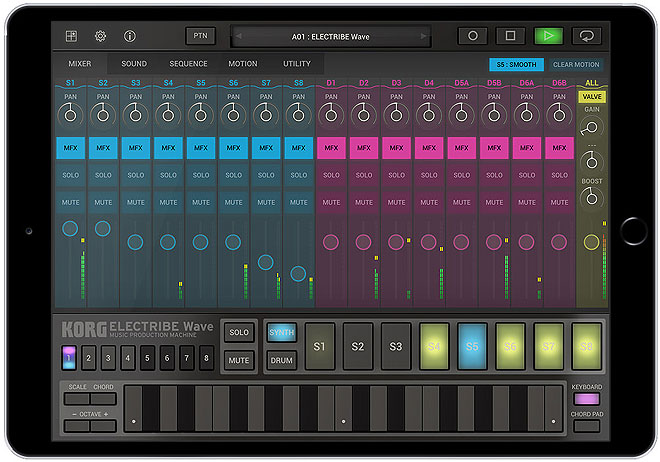Open the info icon
The height and width of the screenshot is (462, 660).
pyautogui.click(x=130, y=36)
